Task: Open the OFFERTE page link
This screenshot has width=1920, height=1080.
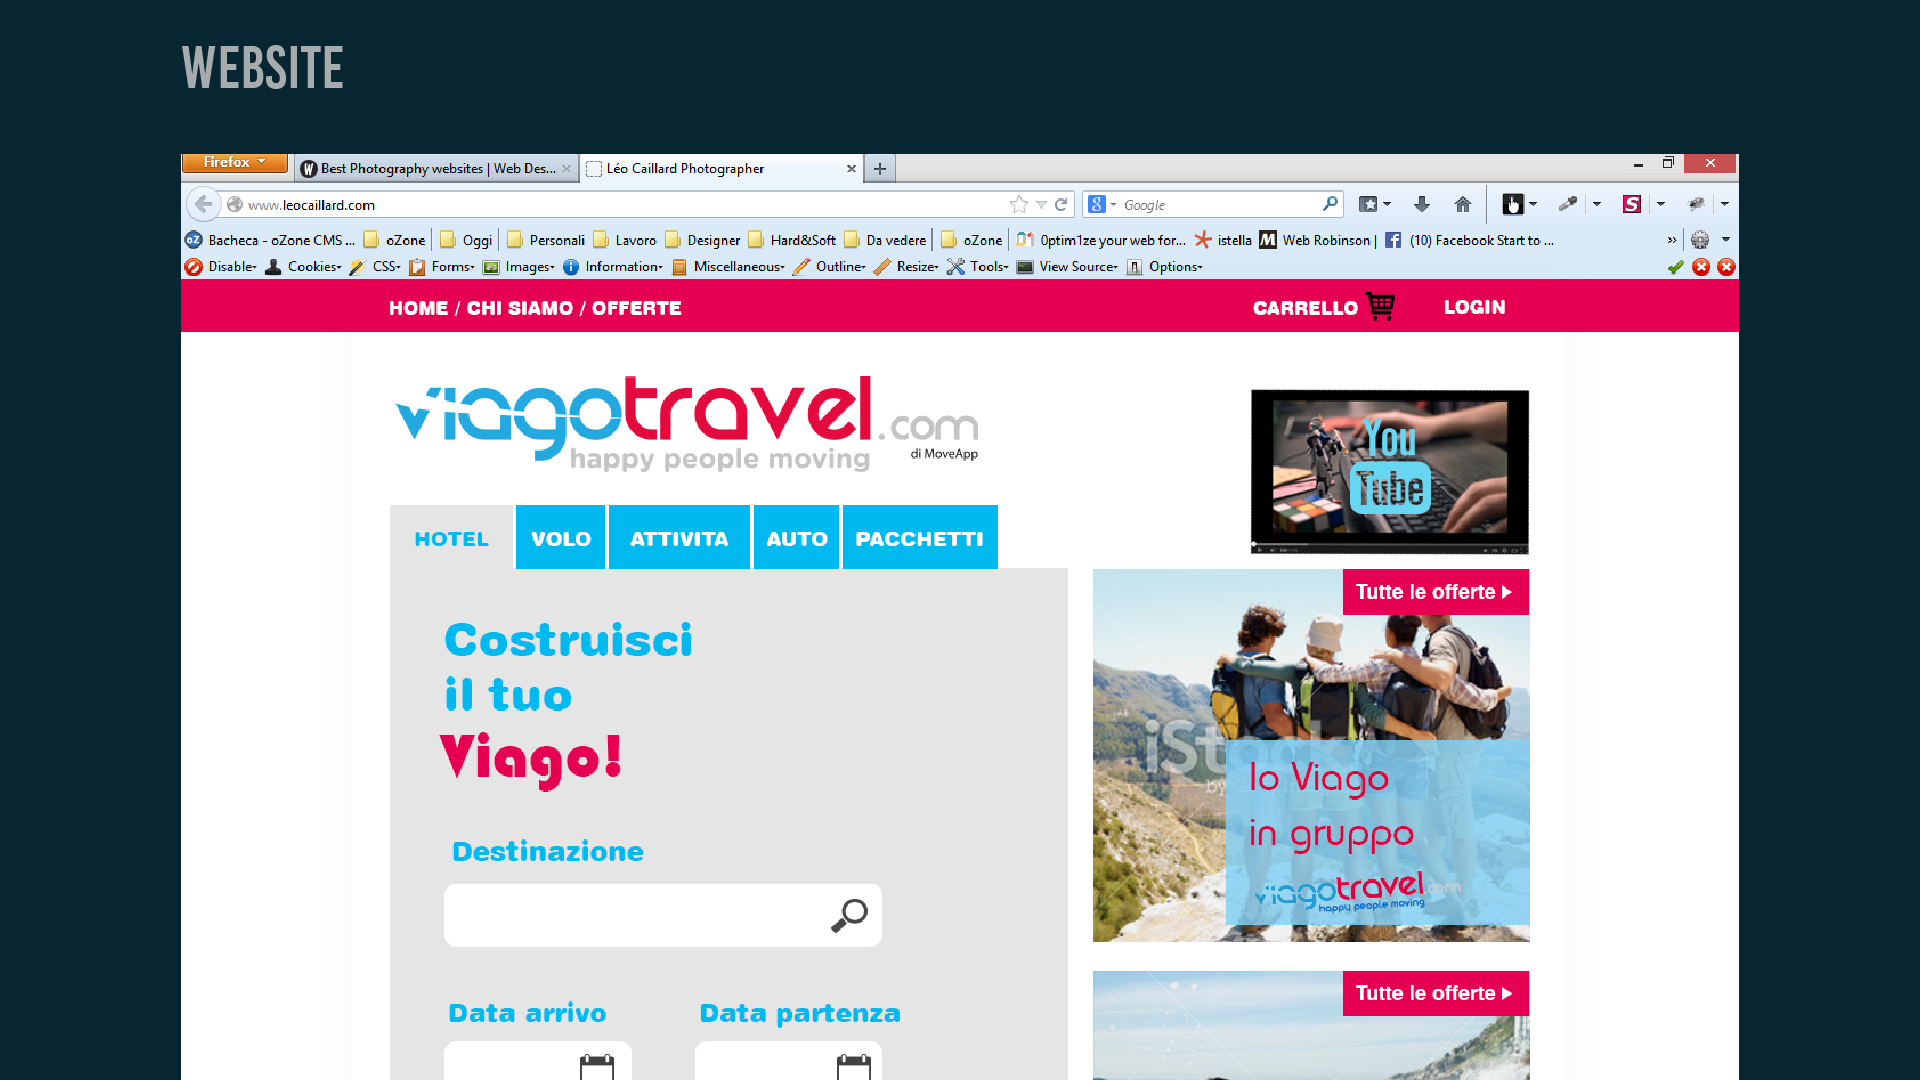Action: click(x=637, y=308)
